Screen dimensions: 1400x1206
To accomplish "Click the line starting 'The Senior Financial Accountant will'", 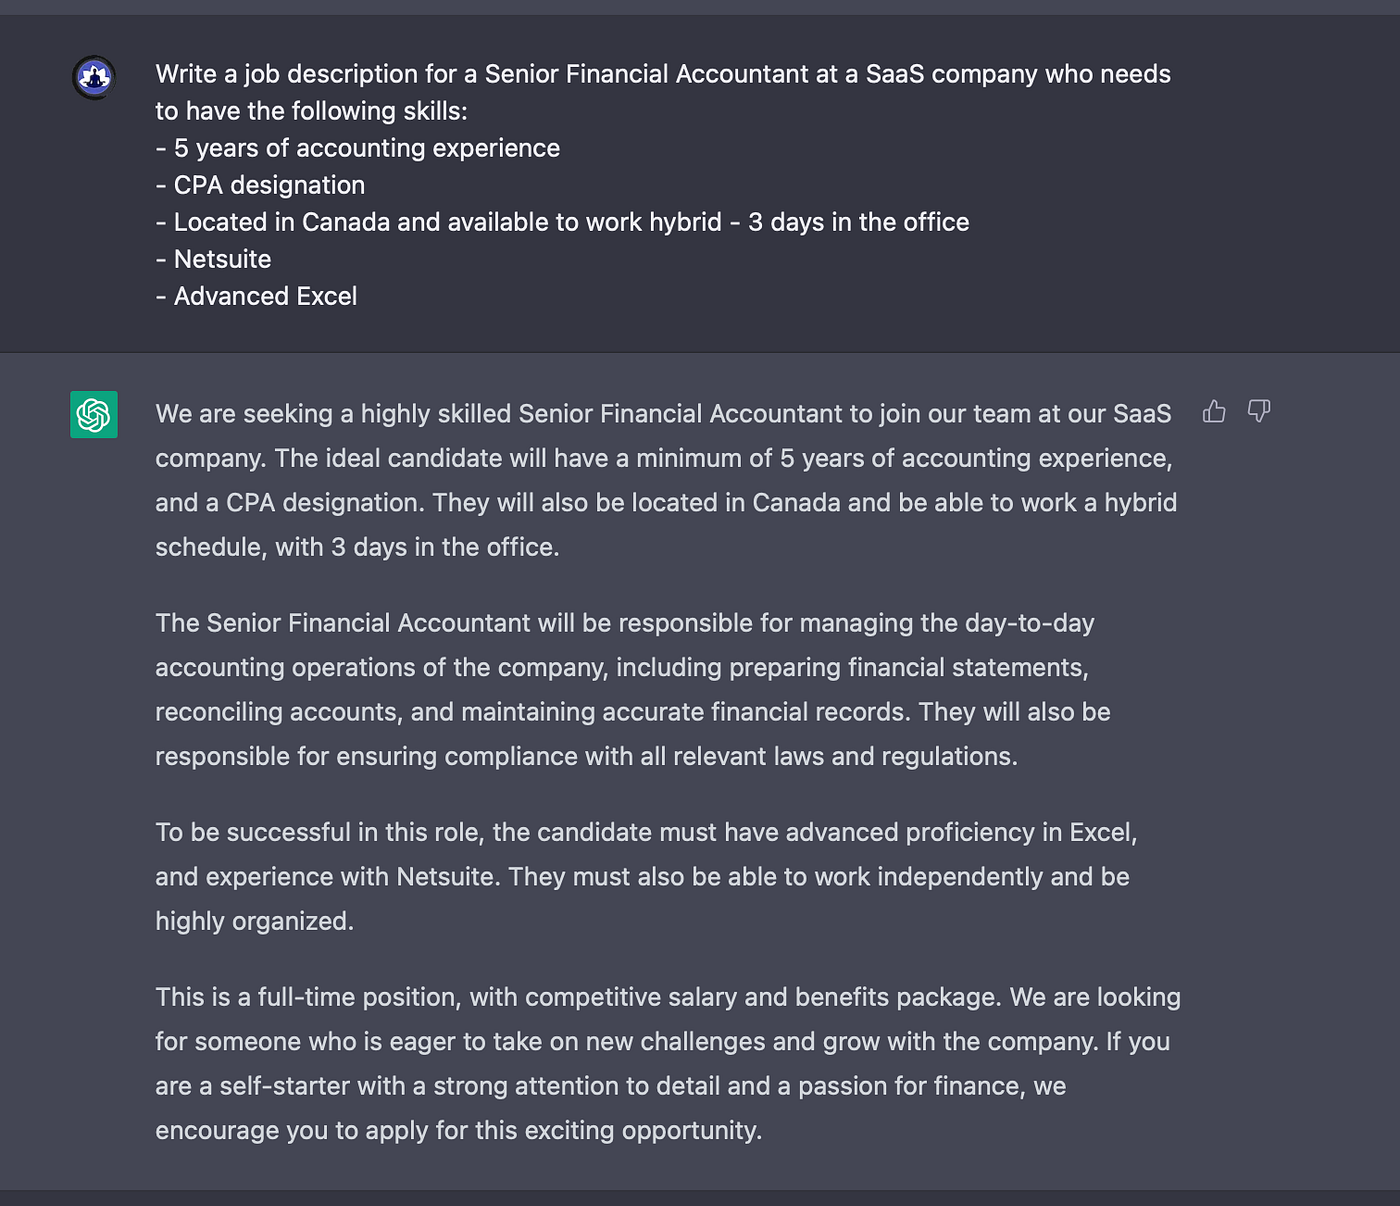I will pyautogui.click(x=625, y=623).
